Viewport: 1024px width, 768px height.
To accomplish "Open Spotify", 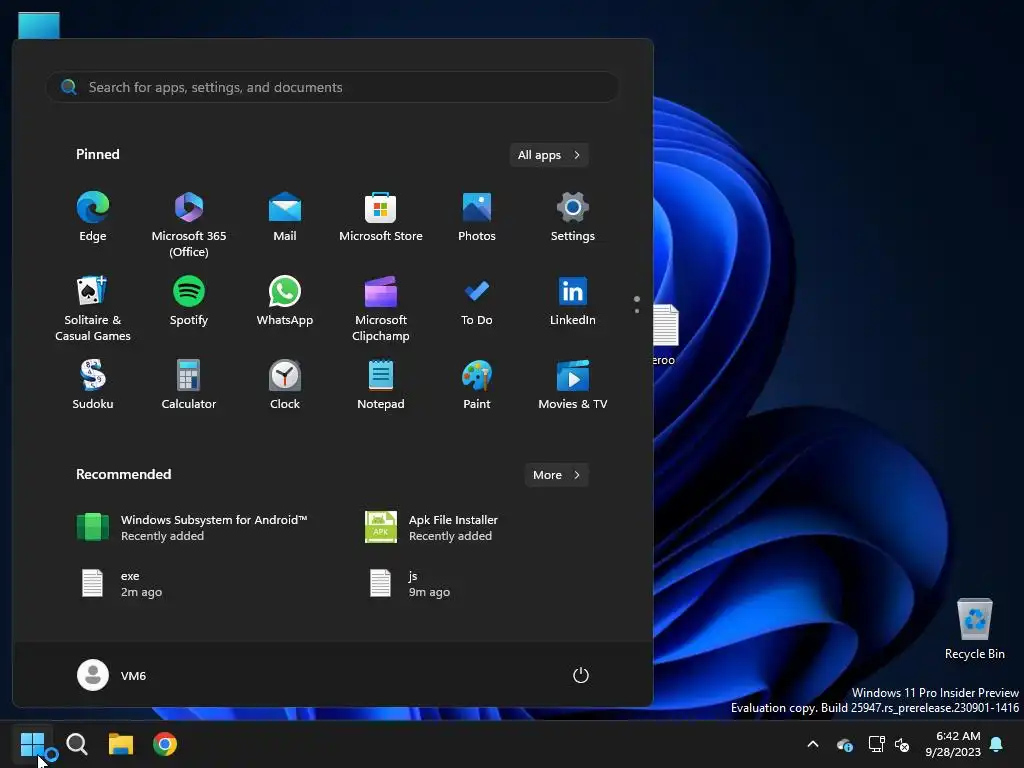I will click(189, 302).
